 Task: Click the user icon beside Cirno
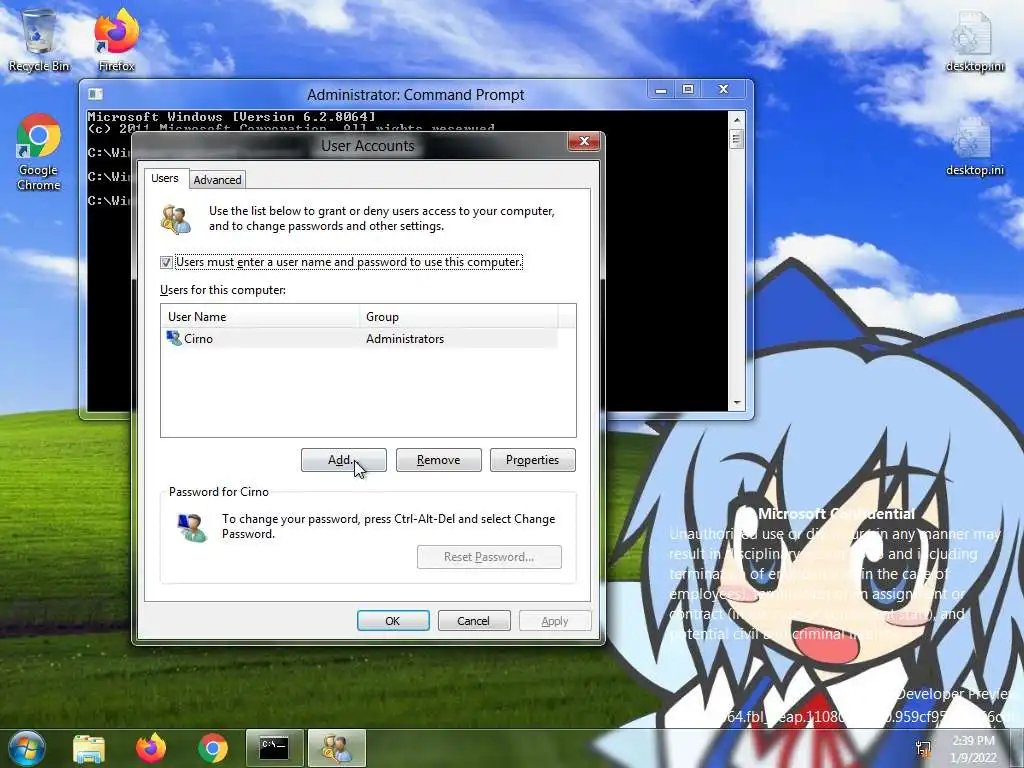pyautogui.click(x=174, y=338)
